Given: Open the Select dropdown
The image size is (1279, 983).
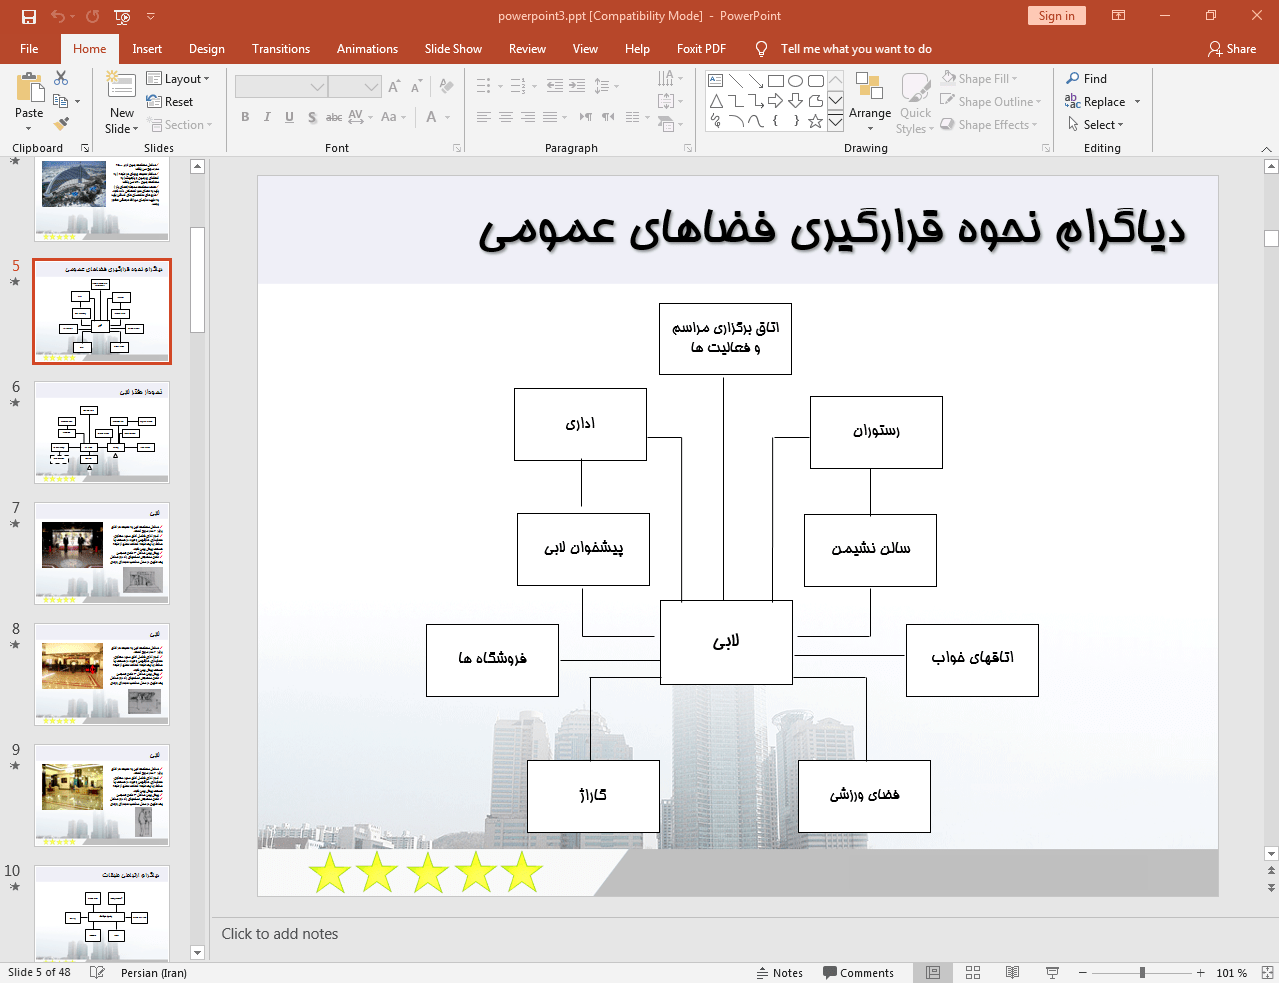Looking at the screenshot, I should [x=1096, y=125].
